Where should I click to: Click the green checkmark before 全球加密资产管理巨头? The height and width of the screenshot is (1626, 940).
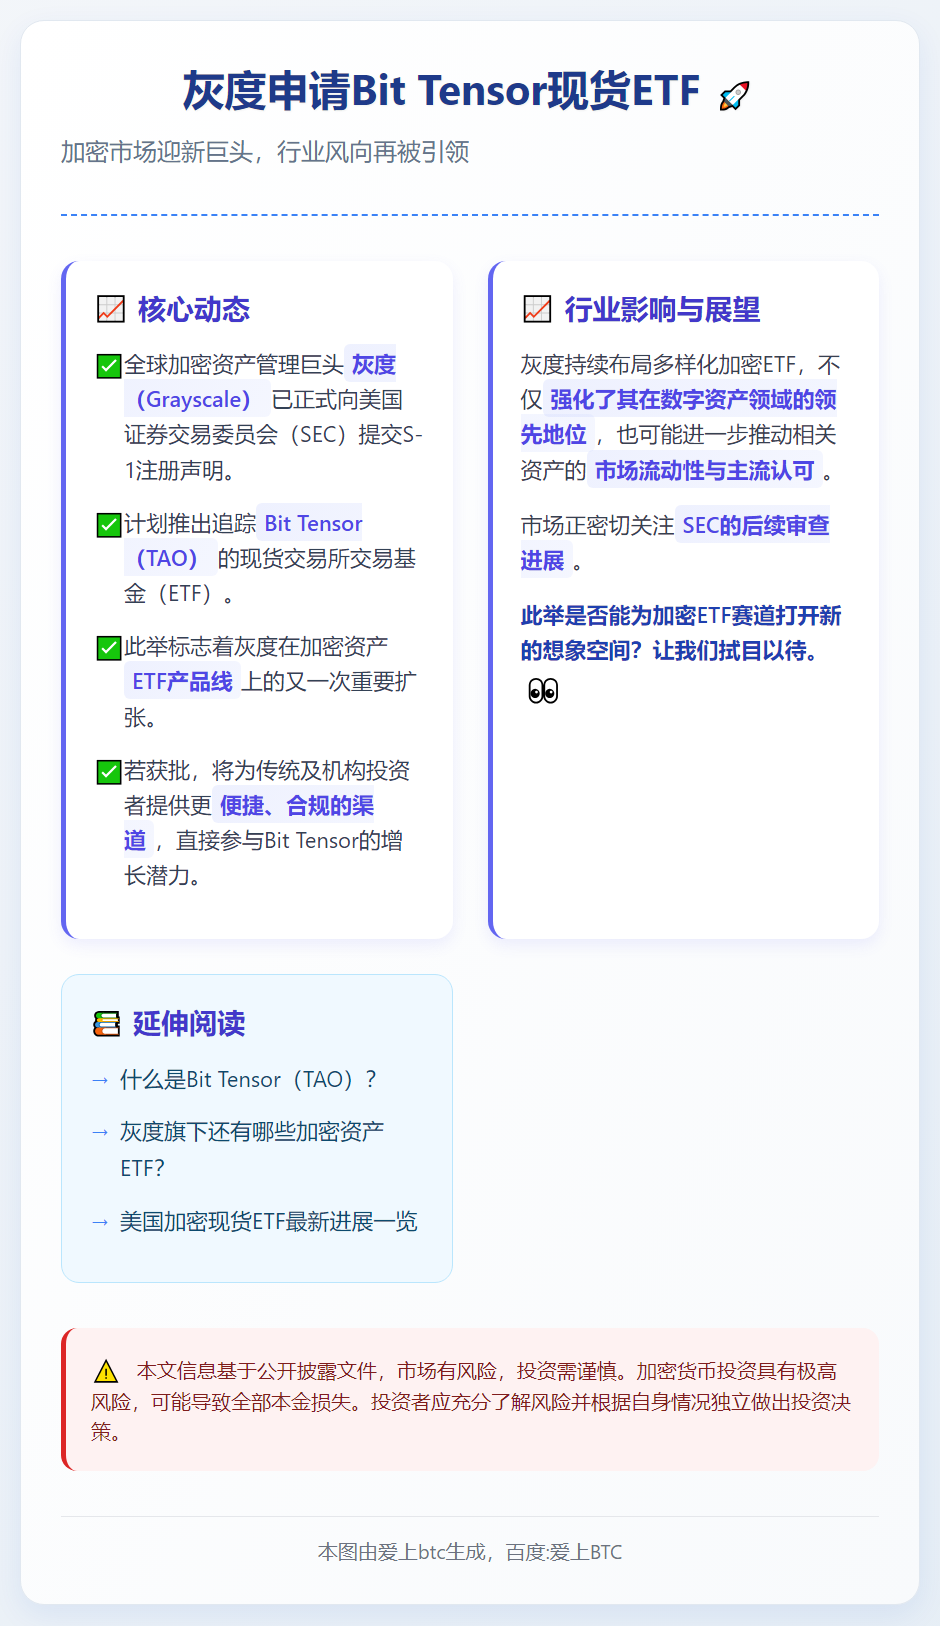[109, 366]
